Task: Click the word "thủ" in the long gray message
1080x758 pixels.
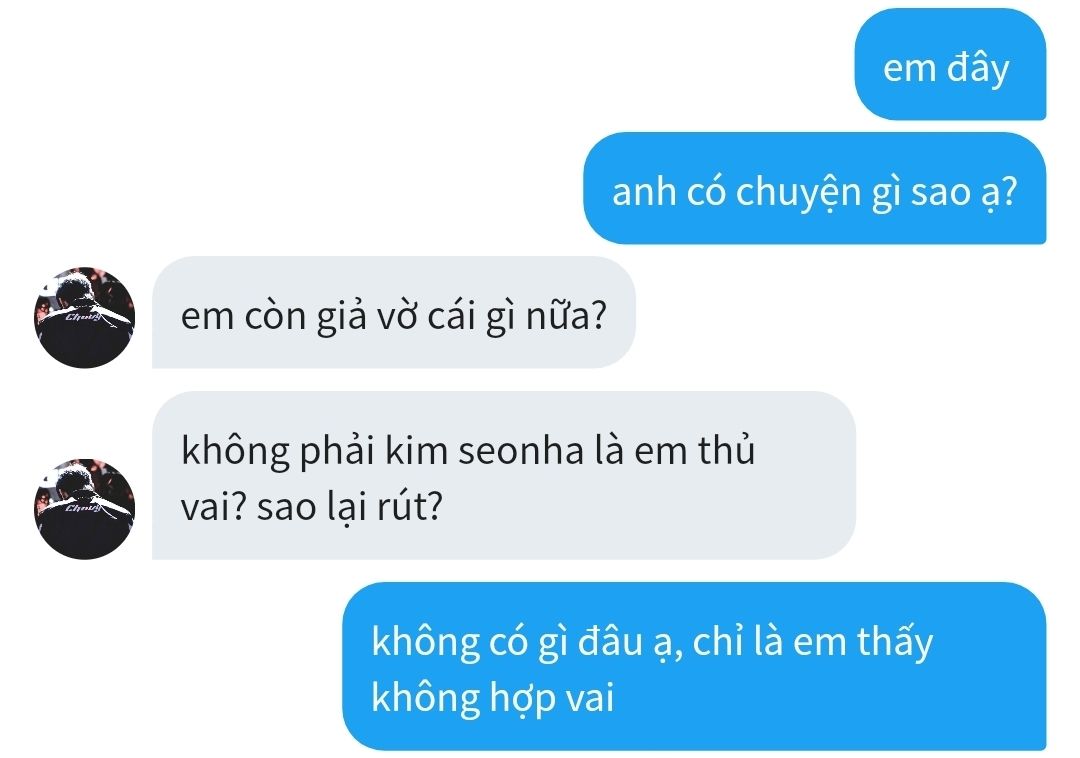Action: click(x=726, y=450)
